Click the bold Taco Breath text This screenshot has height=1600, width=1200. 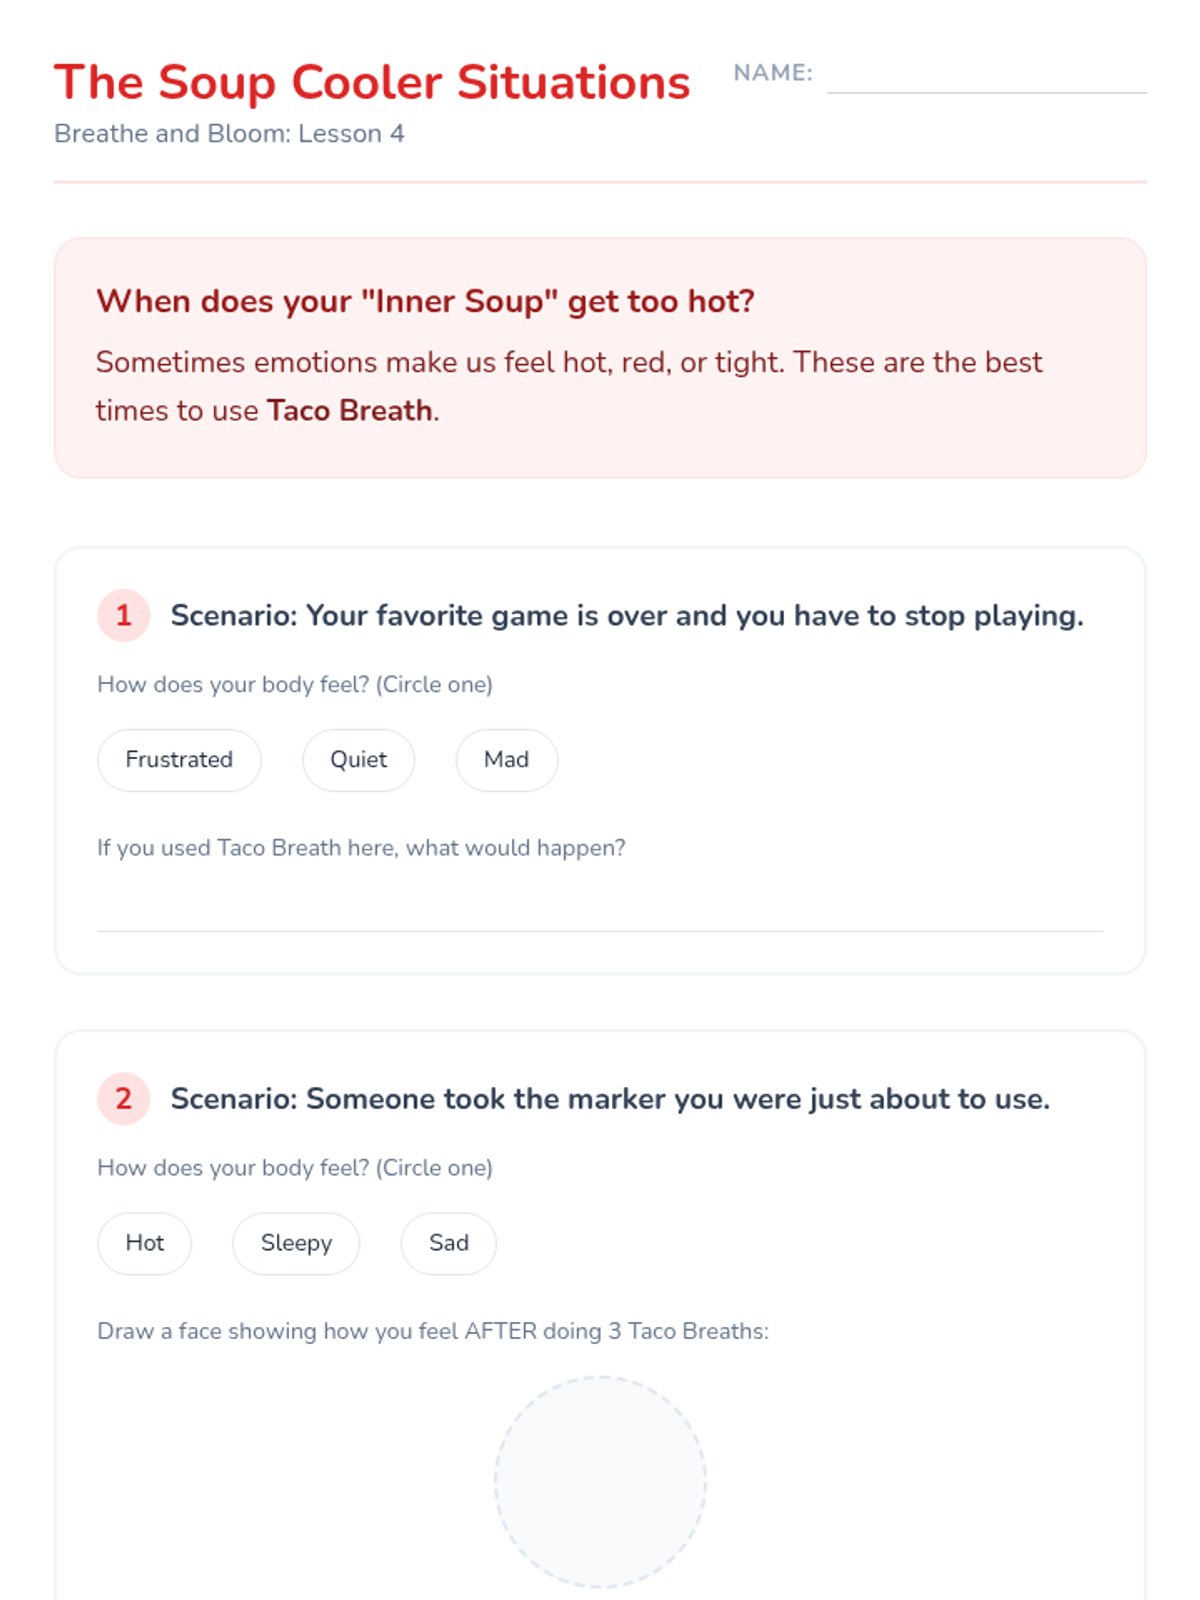[x=349, y=411]
